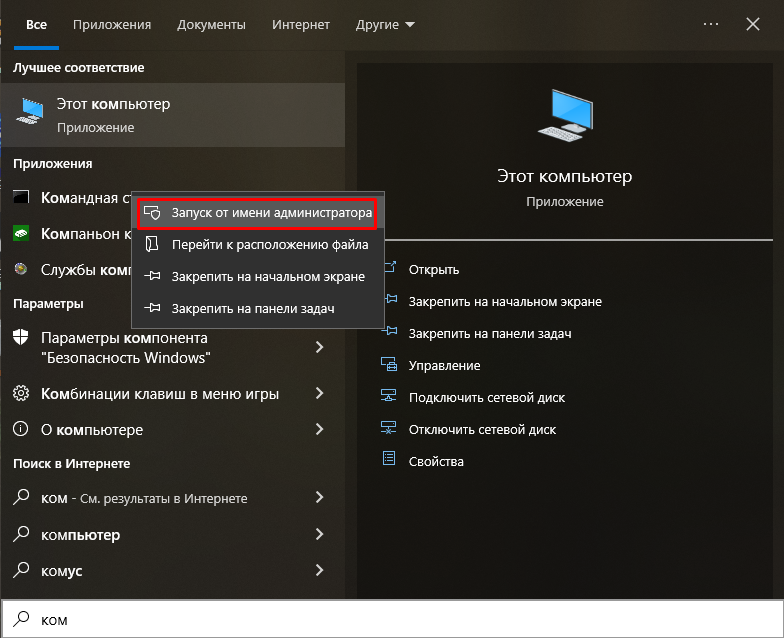Click the magnifier icon beside компьютер suggestion

pyautogui.click(x=20, y=534)
